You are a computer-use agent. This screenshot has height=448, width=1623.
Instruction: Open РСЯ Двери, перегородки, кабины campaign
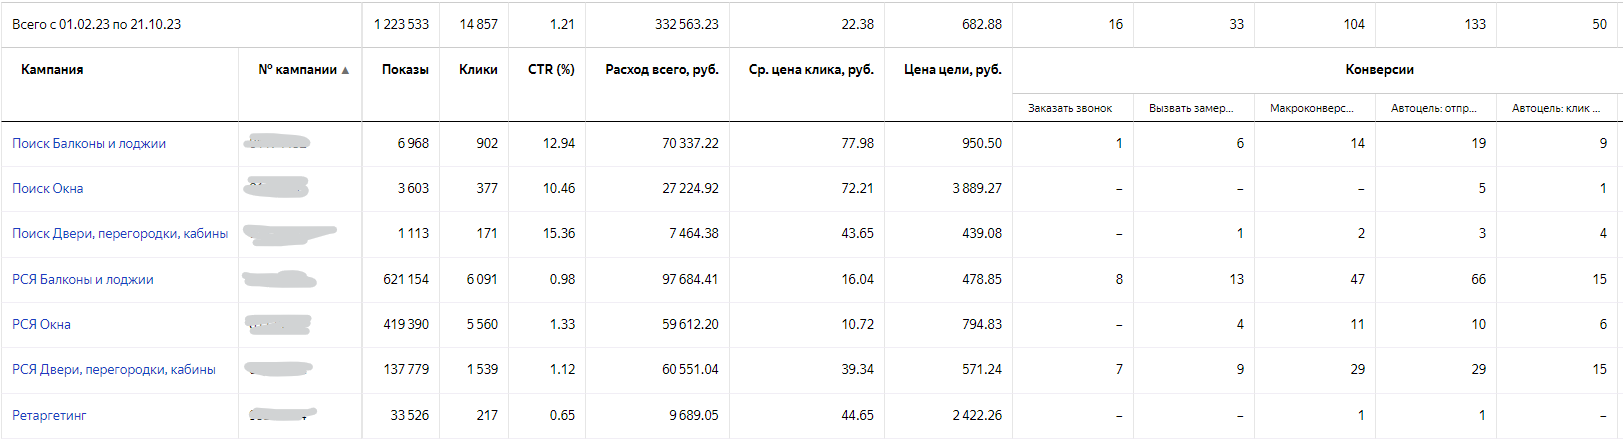click(x=114, y=369)
